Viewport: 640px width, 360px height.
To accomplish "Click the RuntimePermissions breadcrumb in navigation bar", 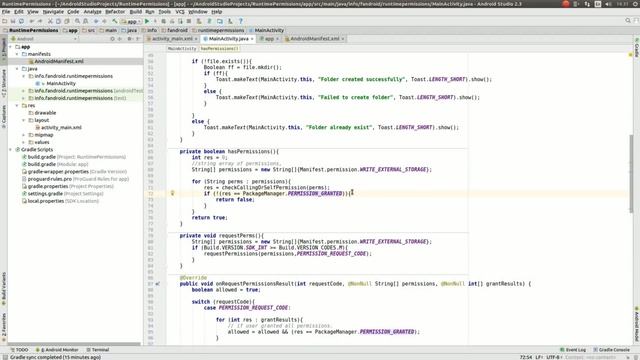I will [x=31, y=30].
